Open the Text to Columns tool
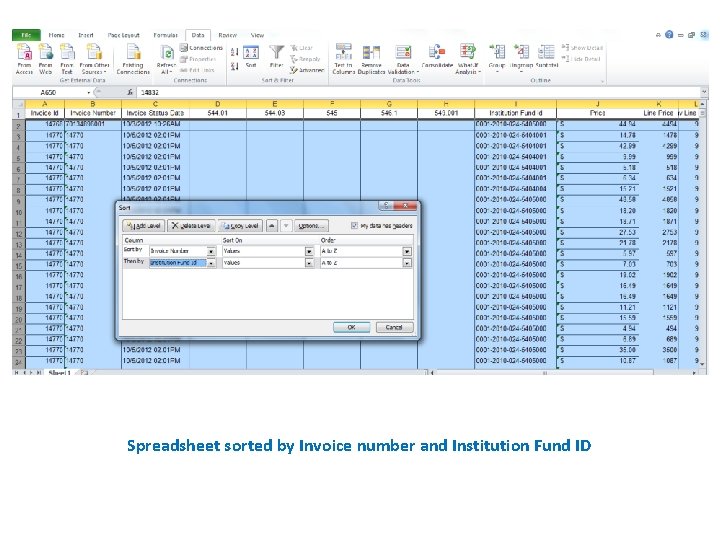This screenshot has height=540, width=720. (x=343, y=58)
